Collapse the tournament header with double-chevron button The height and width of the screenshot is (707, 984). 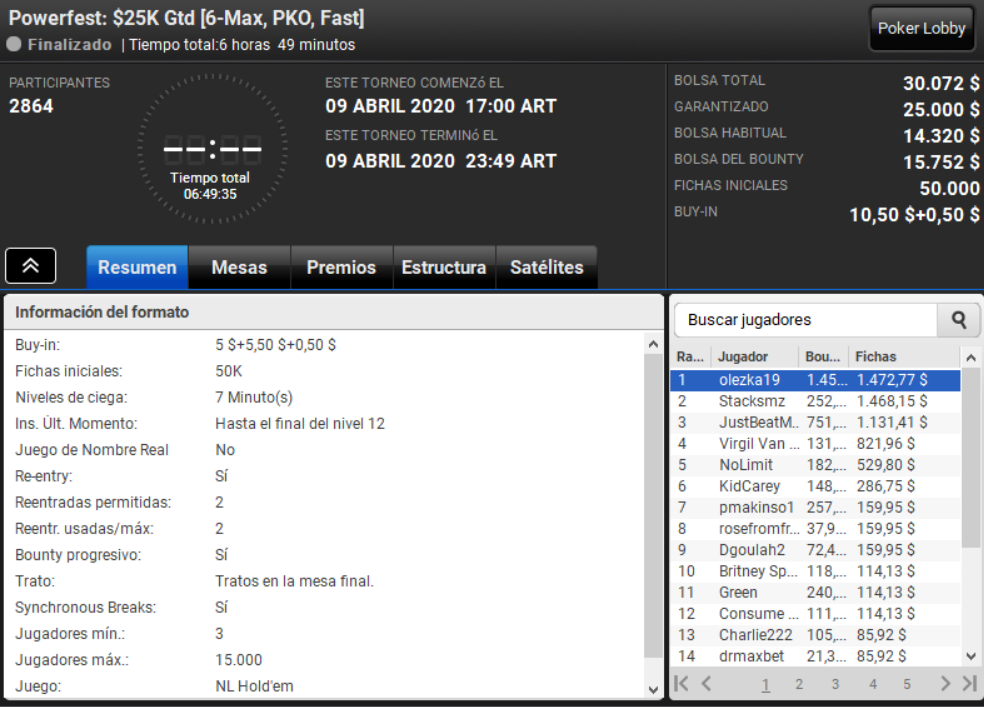(31, 266)
